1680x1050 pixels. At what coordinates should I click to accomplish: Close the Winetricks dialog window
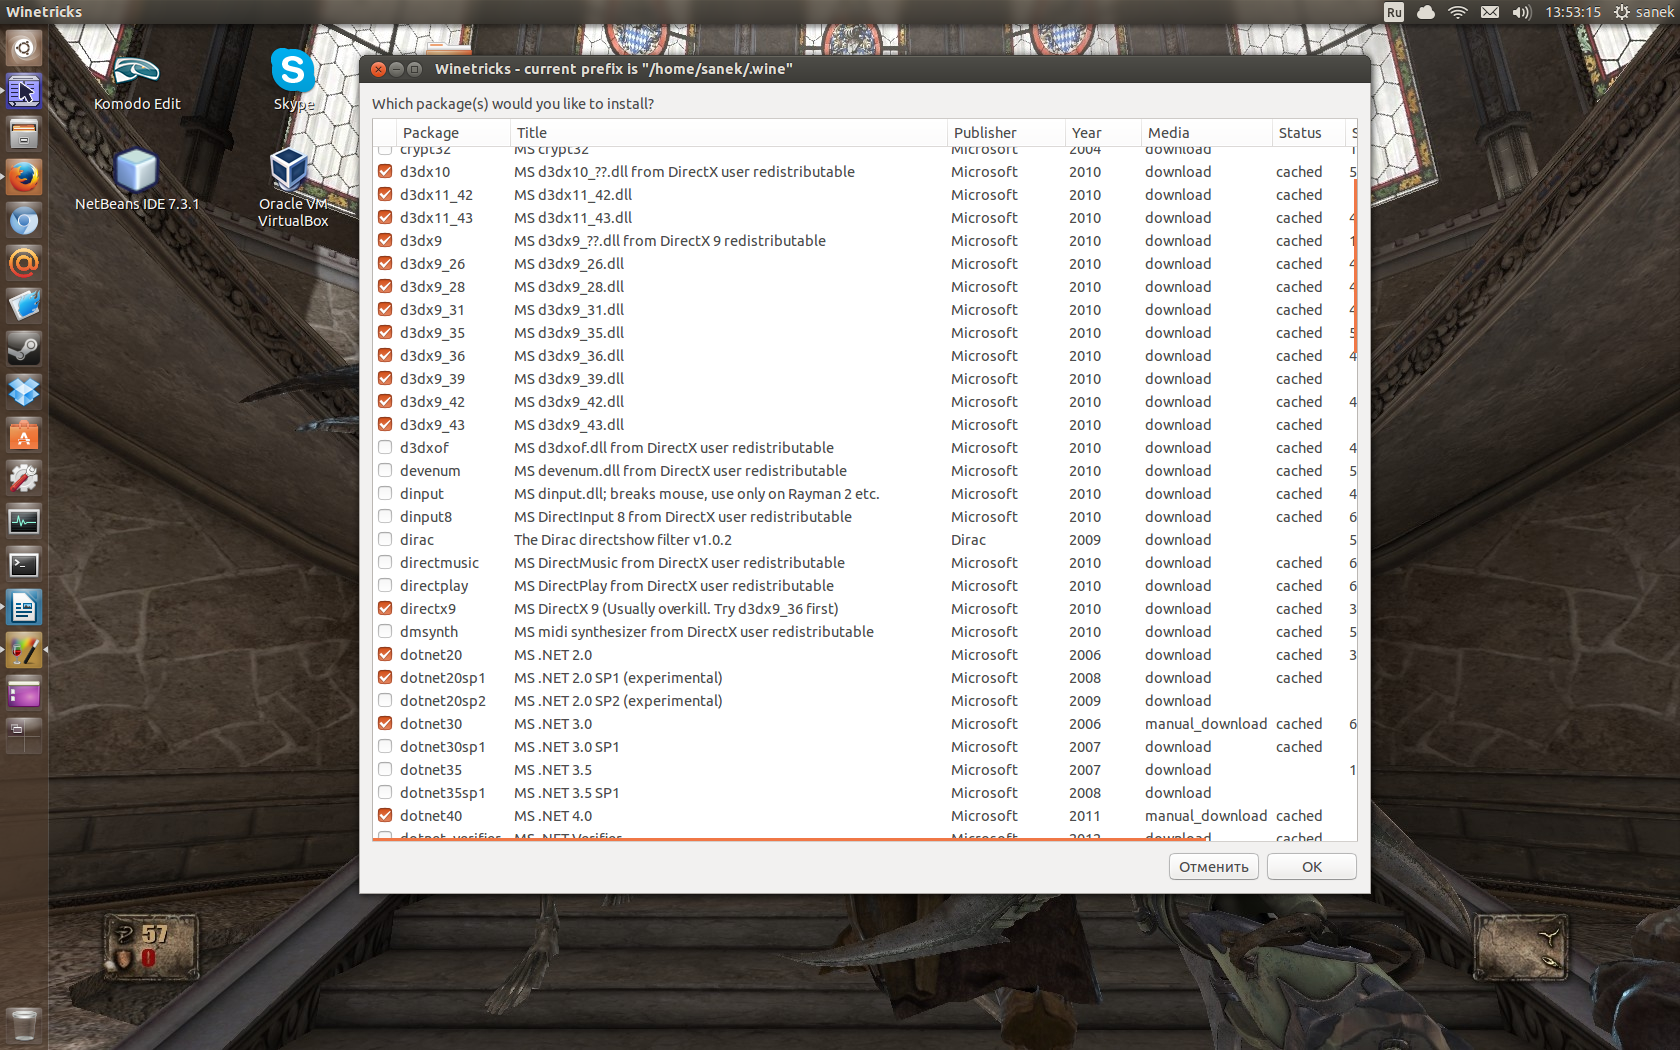click(379, 69)
